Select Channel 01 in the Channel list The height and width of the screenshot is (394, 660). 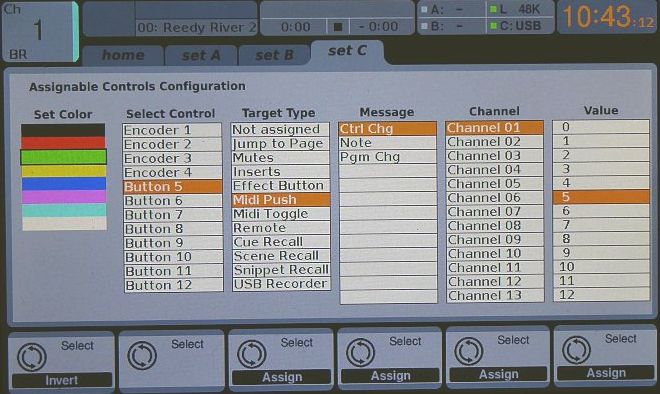[x=494, y=128]
